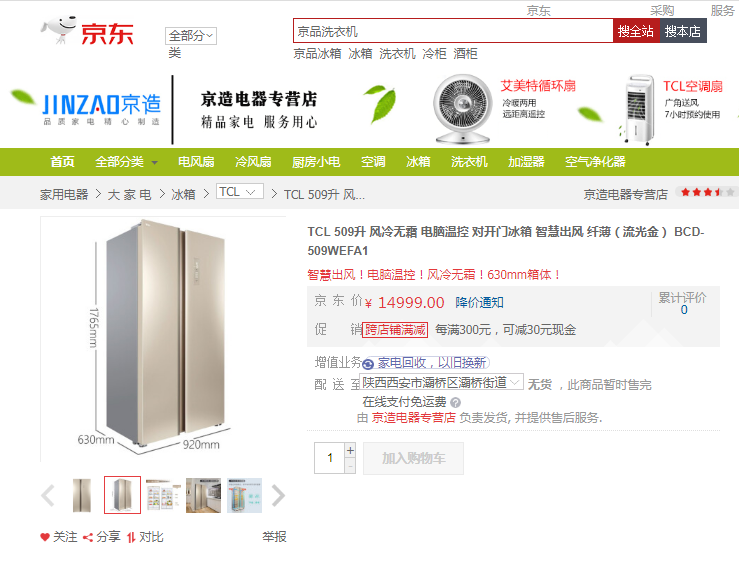Click the share icon
This screenshot has height=581, width=739.
pyautogui.click(x=87, y=537)
